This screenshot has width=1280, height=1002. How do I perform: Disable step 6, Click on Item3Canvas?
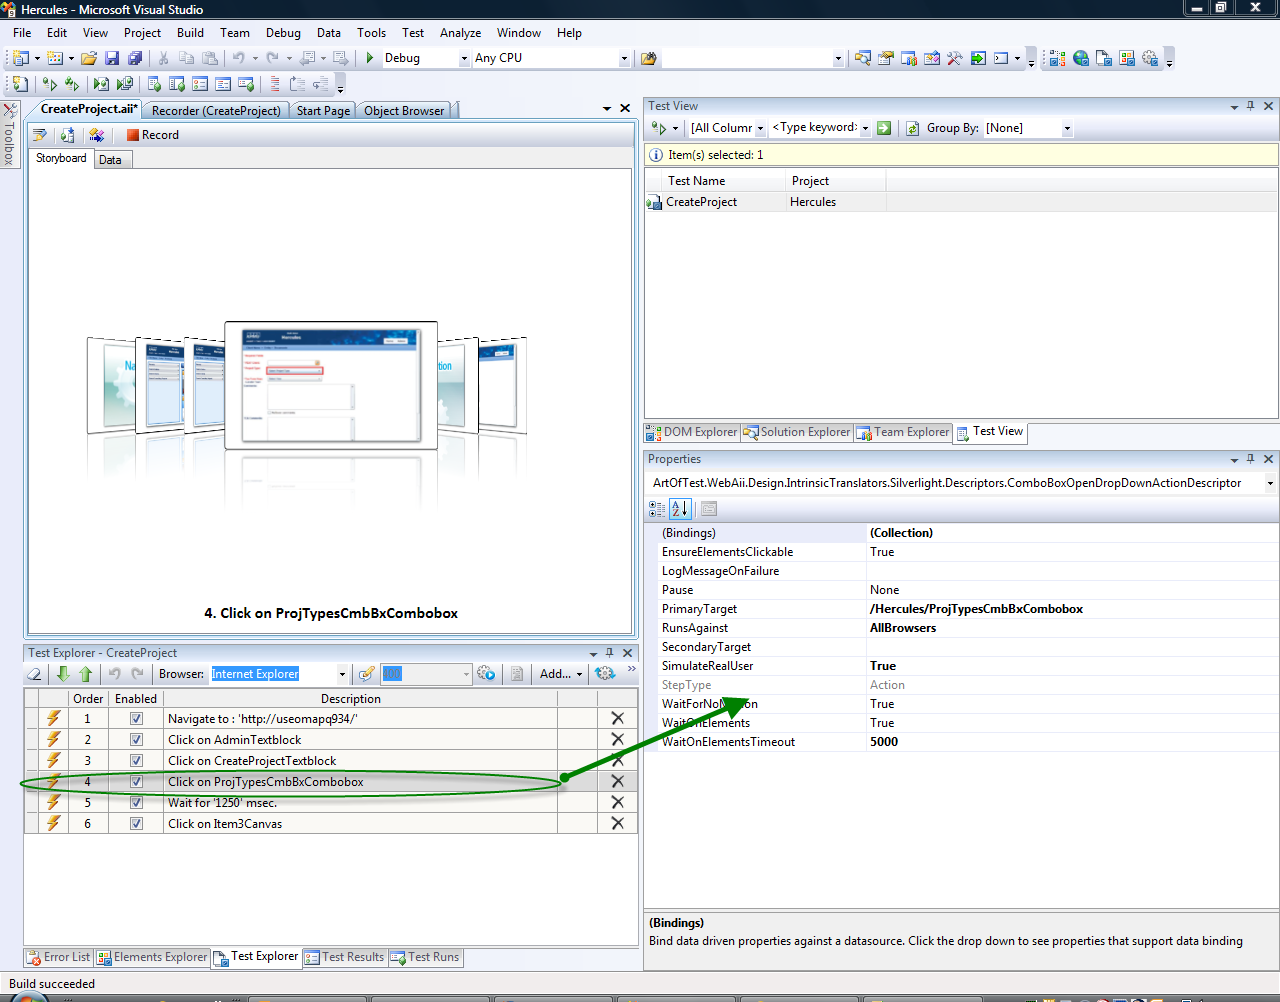coord(136,824)
